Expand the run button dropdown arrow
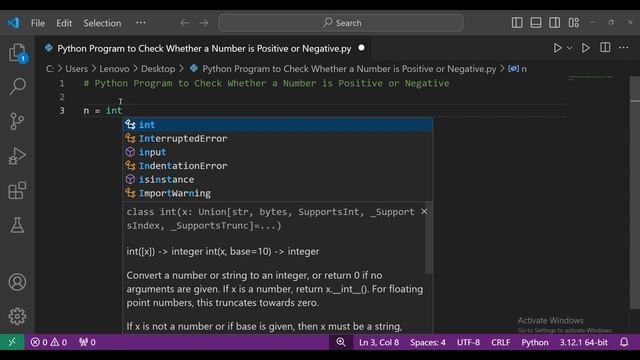 point(570,48)
